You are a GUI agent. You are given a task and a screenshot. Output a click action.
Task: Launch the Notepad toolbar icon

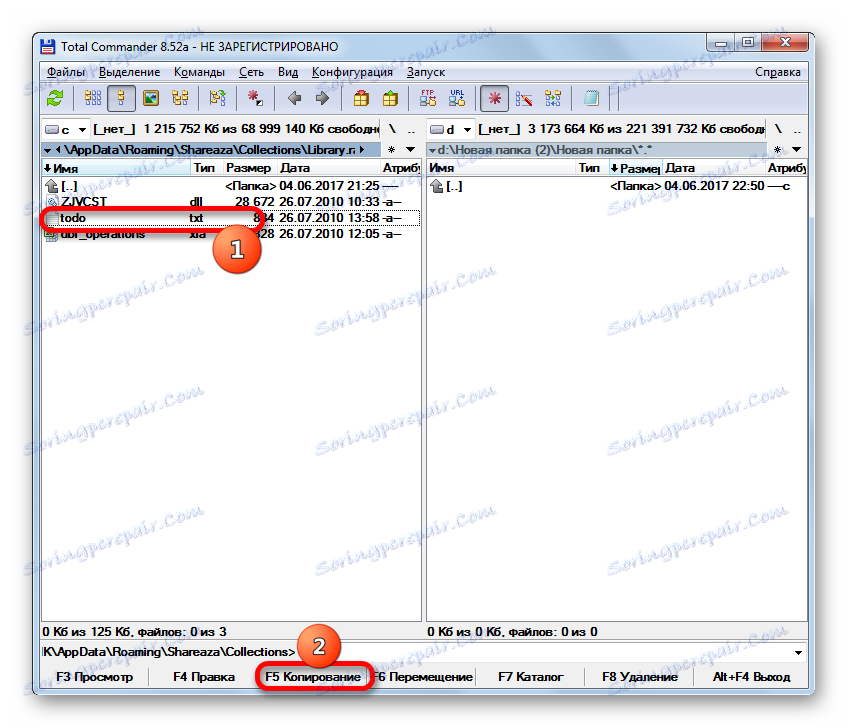591,98
